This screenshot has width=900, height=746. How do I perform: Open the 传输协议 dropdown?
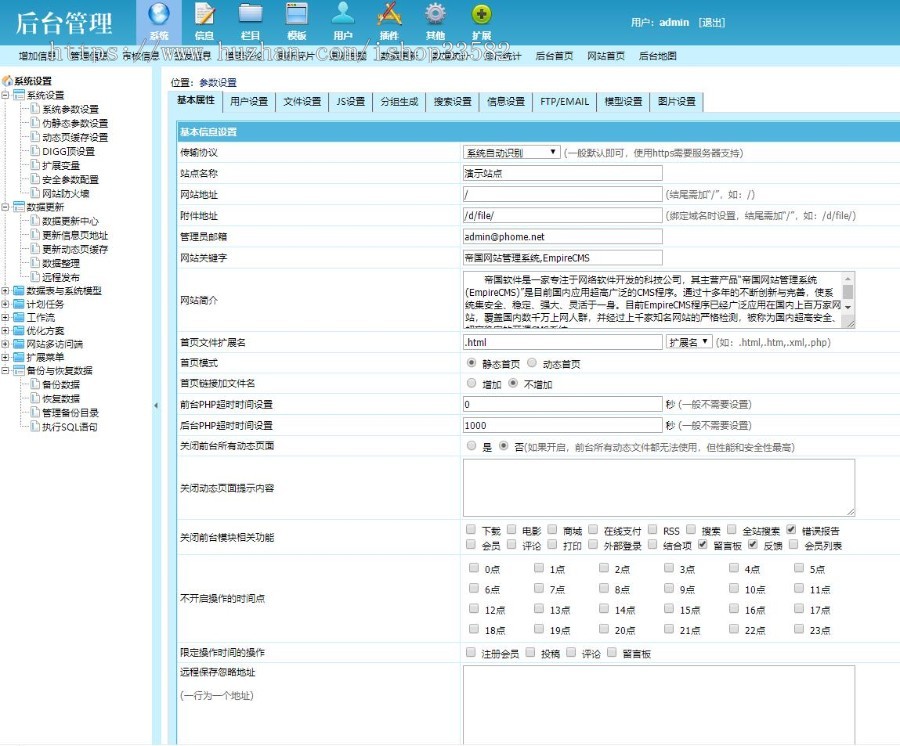[x=511, y=152]
